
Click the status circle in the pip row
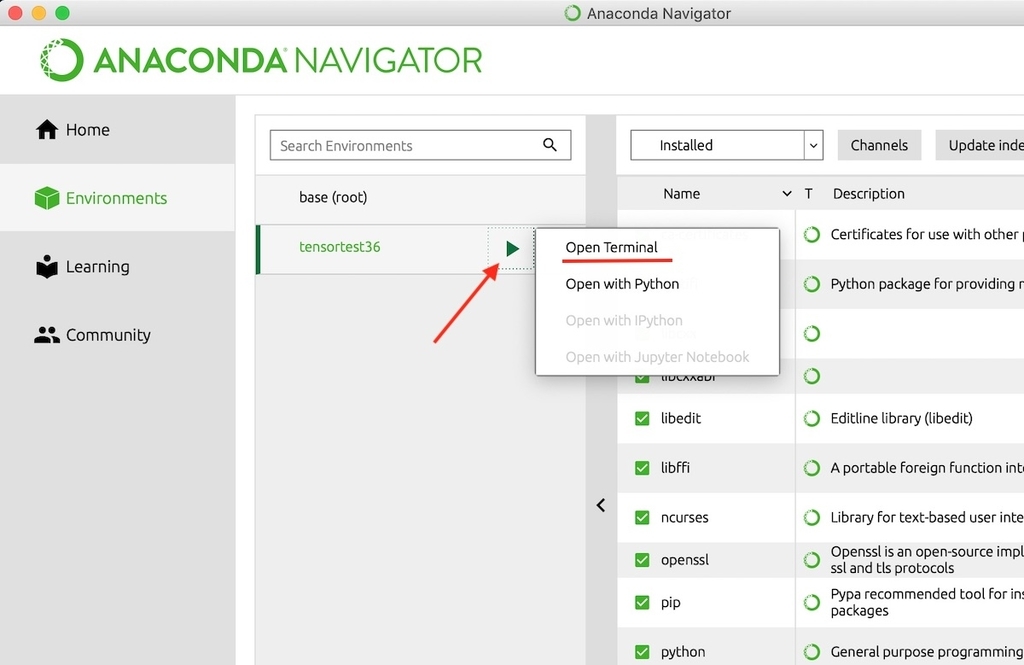[x=812, y=602]
